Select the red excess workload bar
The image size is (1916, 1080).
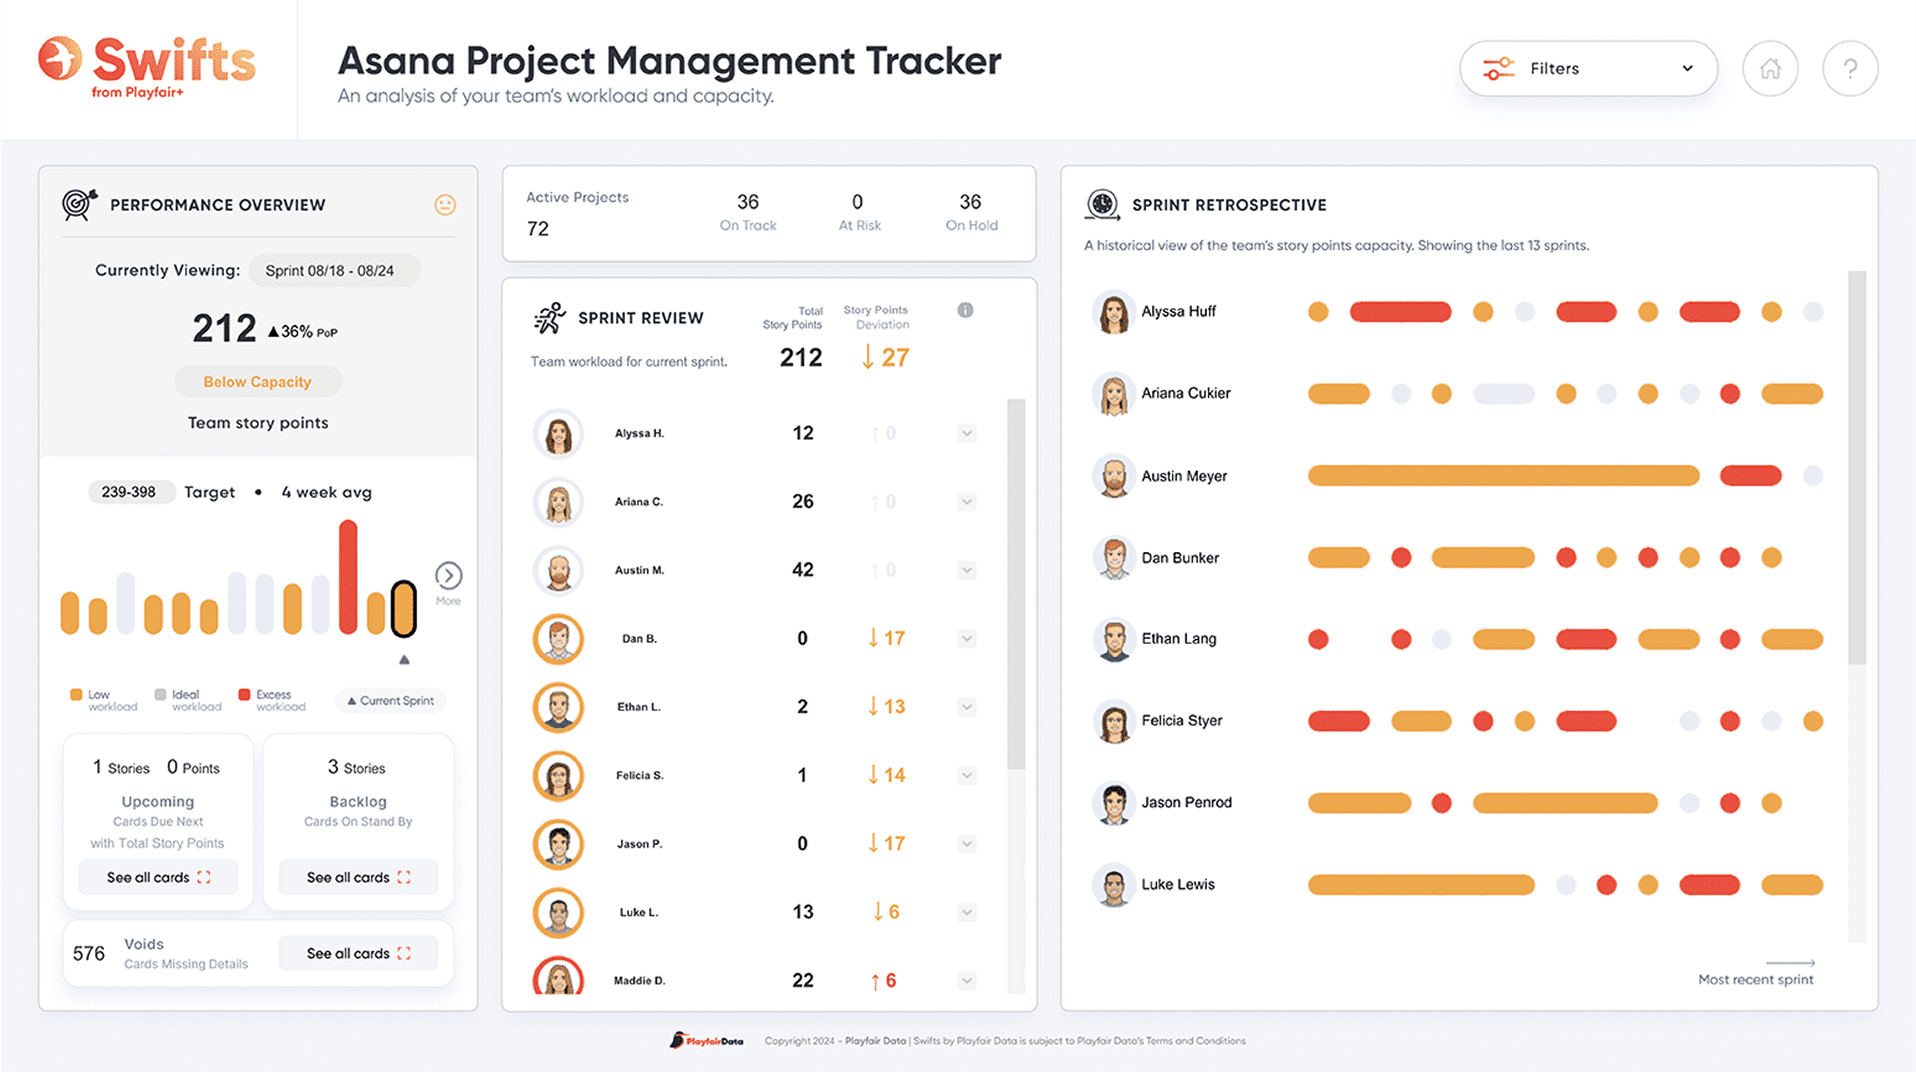pyautogui.click(x=348, y=577)
